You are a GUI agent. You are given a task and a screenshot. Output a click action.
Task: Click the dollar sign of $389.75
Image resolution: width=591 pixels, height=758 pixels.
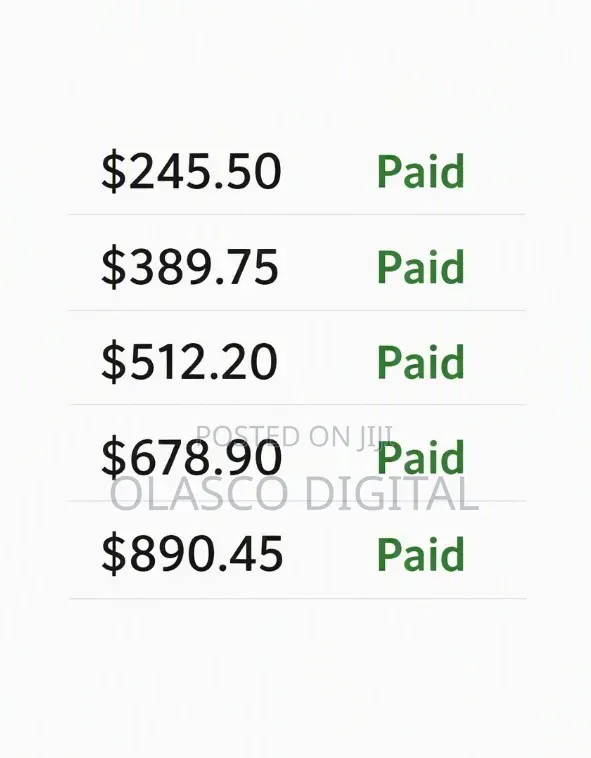pos(113,268)
